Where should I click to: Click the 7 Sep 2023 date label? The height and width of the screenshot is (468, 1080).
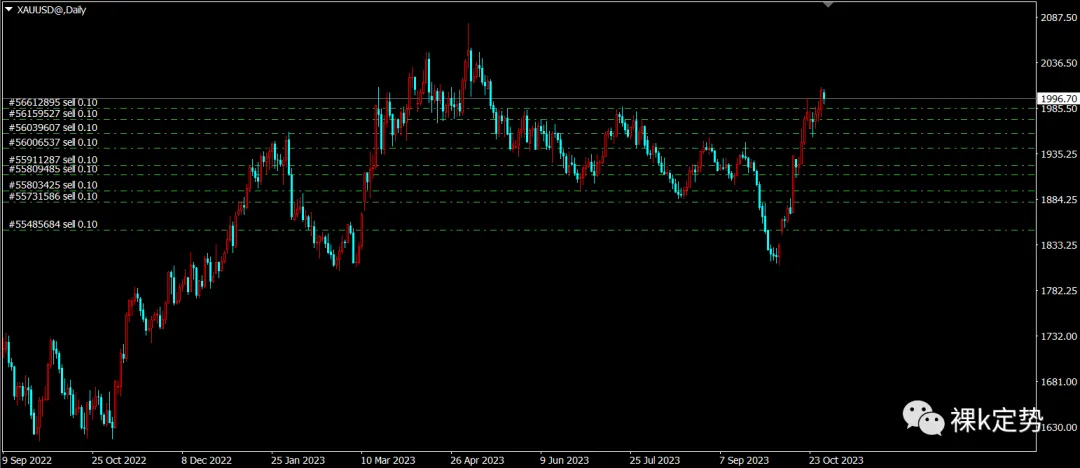pyautogui.click(x=744, y=460)
